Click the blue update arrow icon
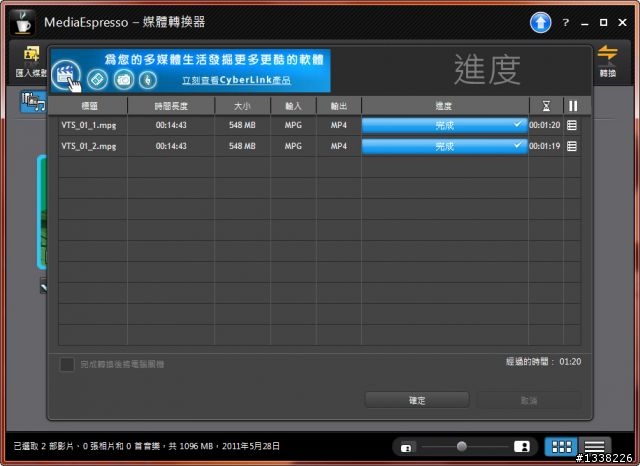Image resolution: width=640 pixels, height=466 pixels. pos(540,22)
